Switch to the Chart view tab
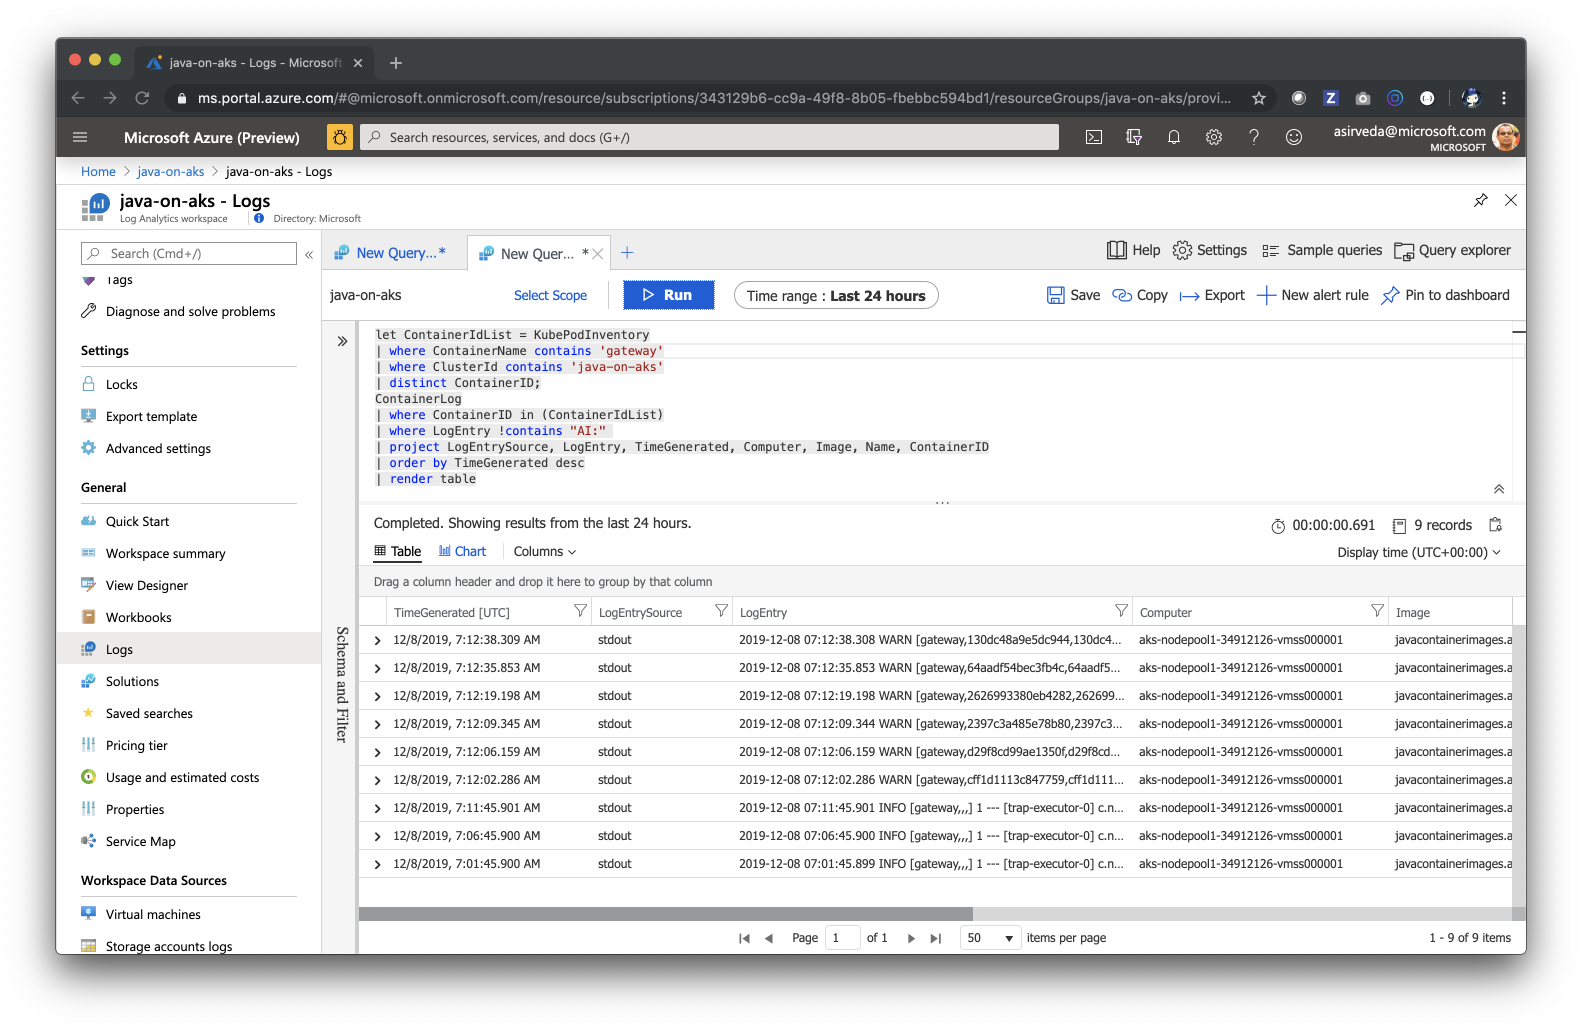Screen dimensions: 1582x1028 462,551
